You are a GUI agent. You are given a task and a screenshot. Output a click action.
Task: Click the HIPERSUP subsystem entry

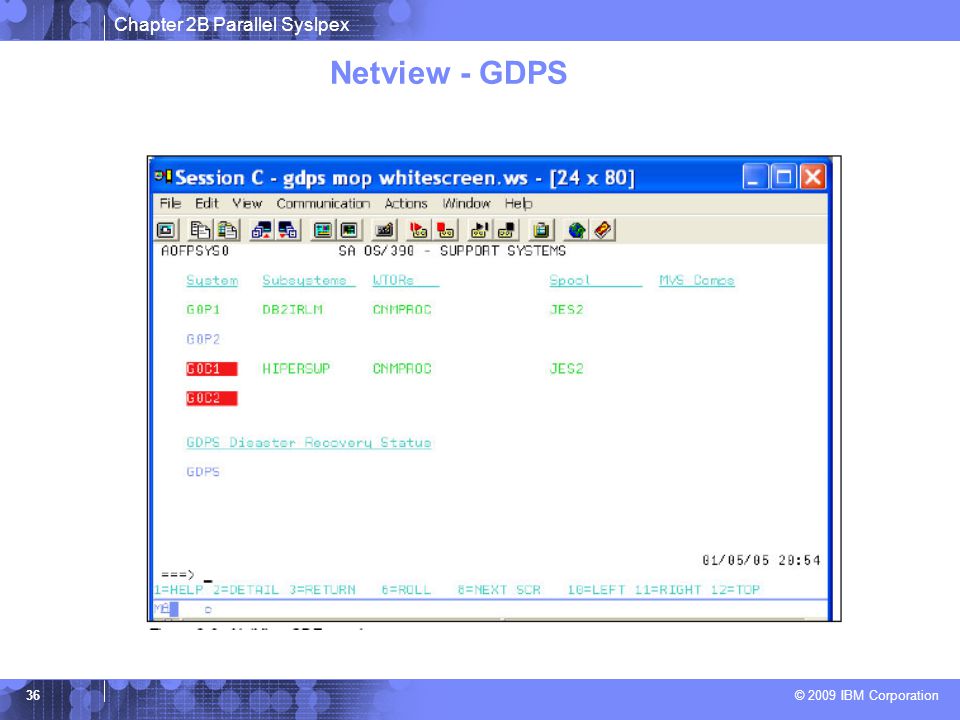click(x=296, y=369)
